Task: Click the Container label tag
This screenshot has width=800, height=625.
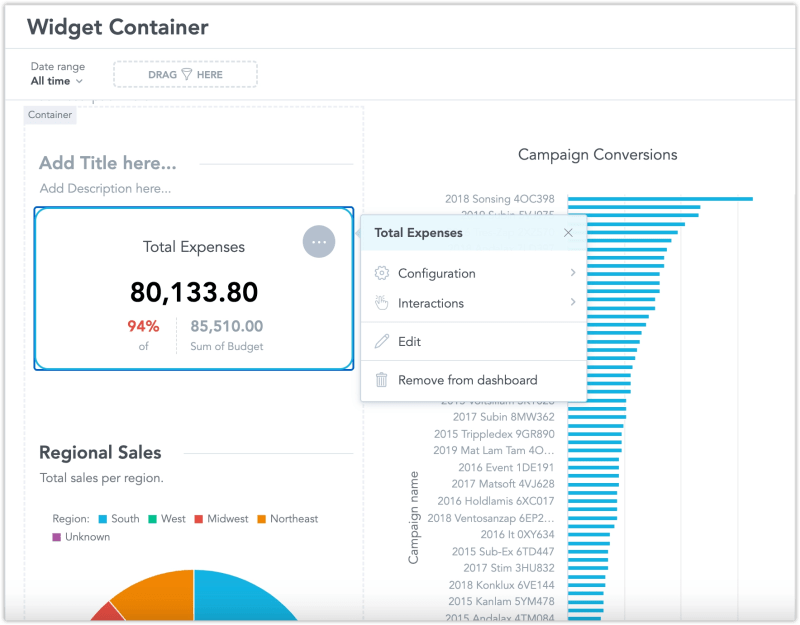Action: coord(49,115)
